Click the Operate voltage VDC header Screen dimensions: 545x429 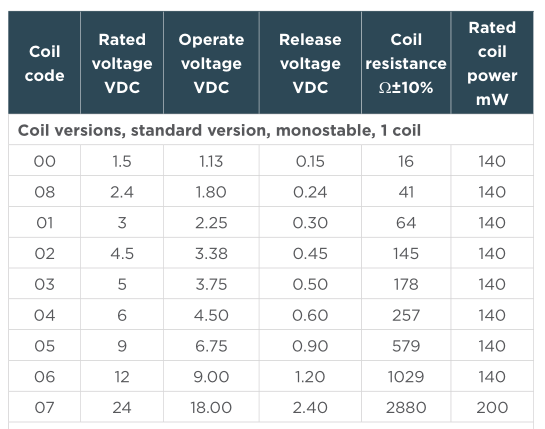click(x=211, y=63)
